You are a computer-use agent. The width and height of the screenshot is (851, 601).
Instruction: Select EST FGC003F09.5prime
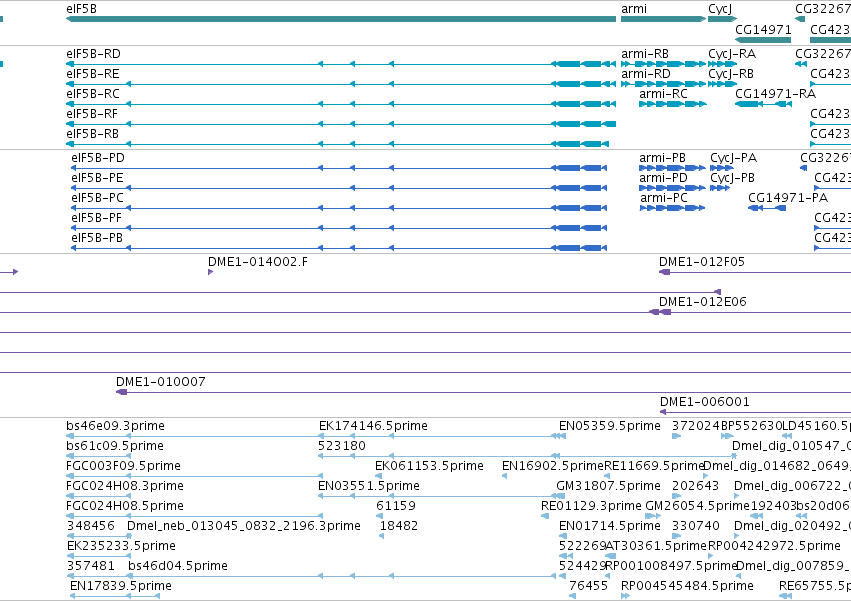[124, 466]
